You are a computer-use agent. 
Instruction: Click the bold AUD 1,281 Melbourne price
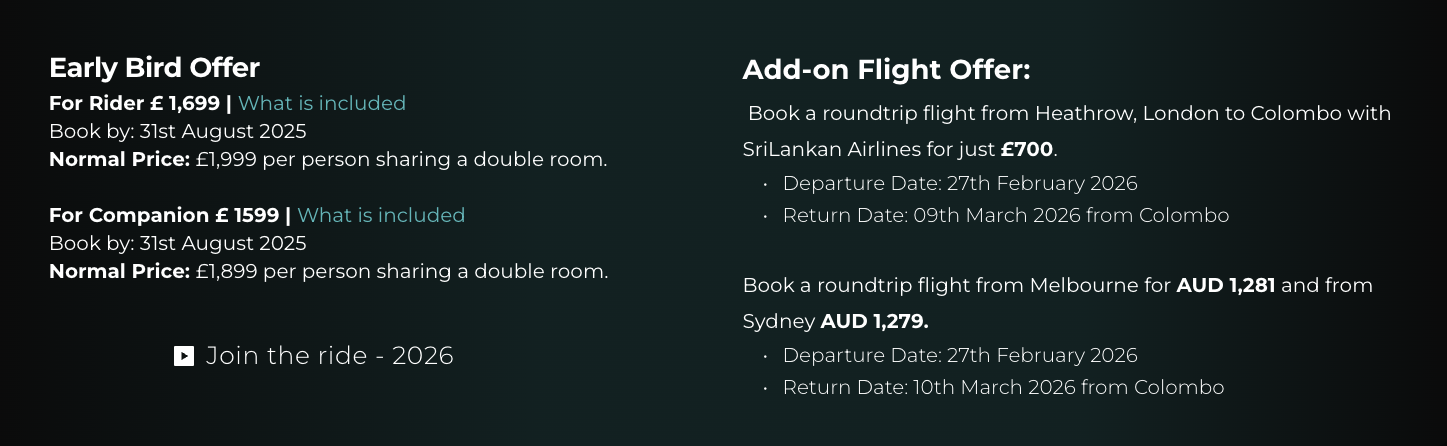click(x=1225, y=285)
